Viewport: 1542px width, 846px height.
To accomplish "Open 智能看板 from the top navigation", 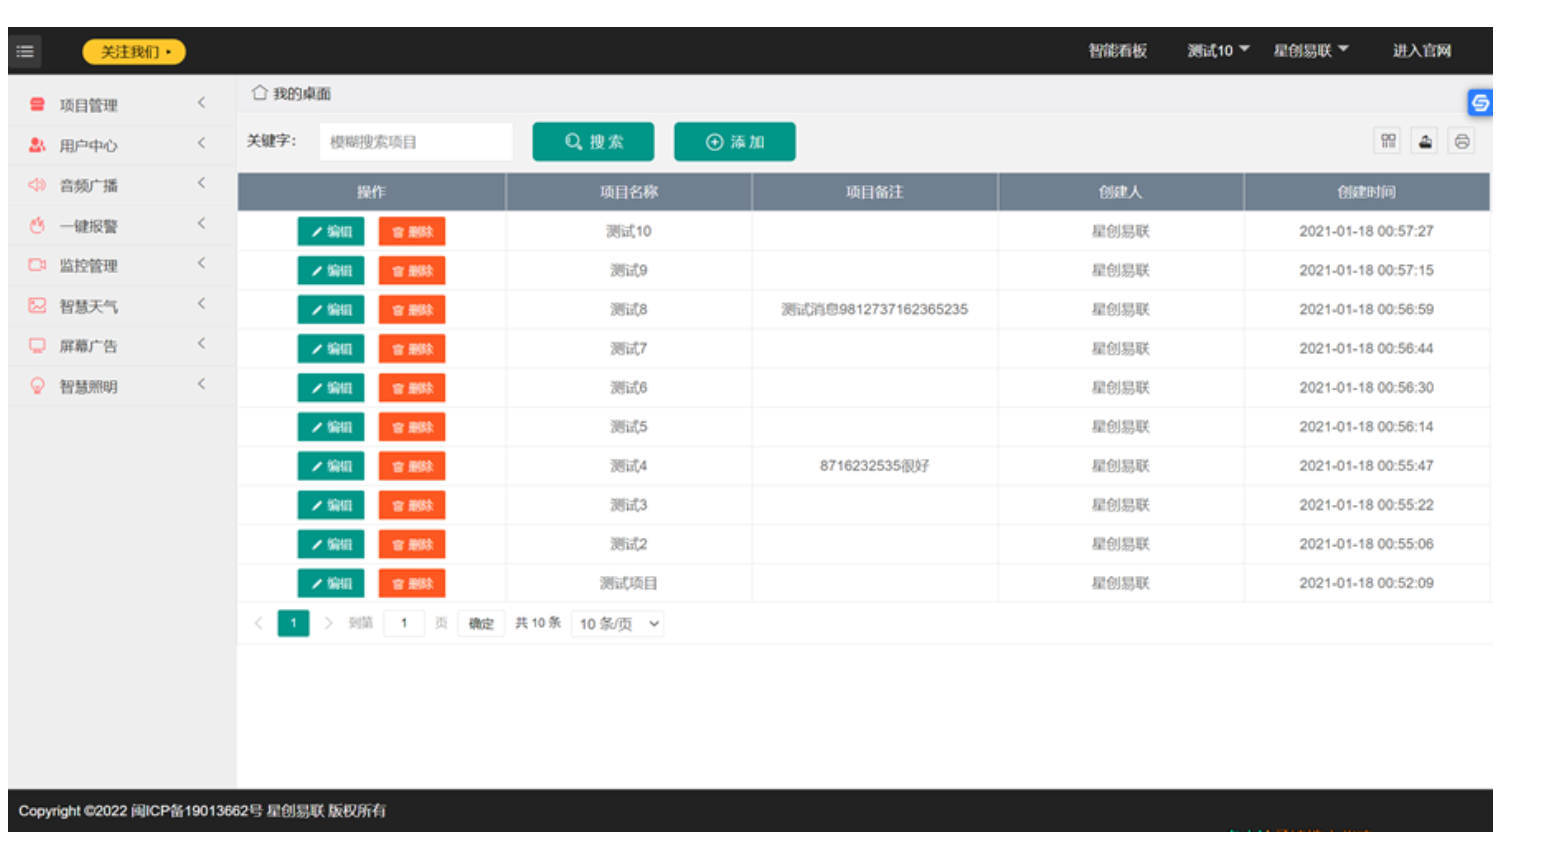I will click(1117, 51).
